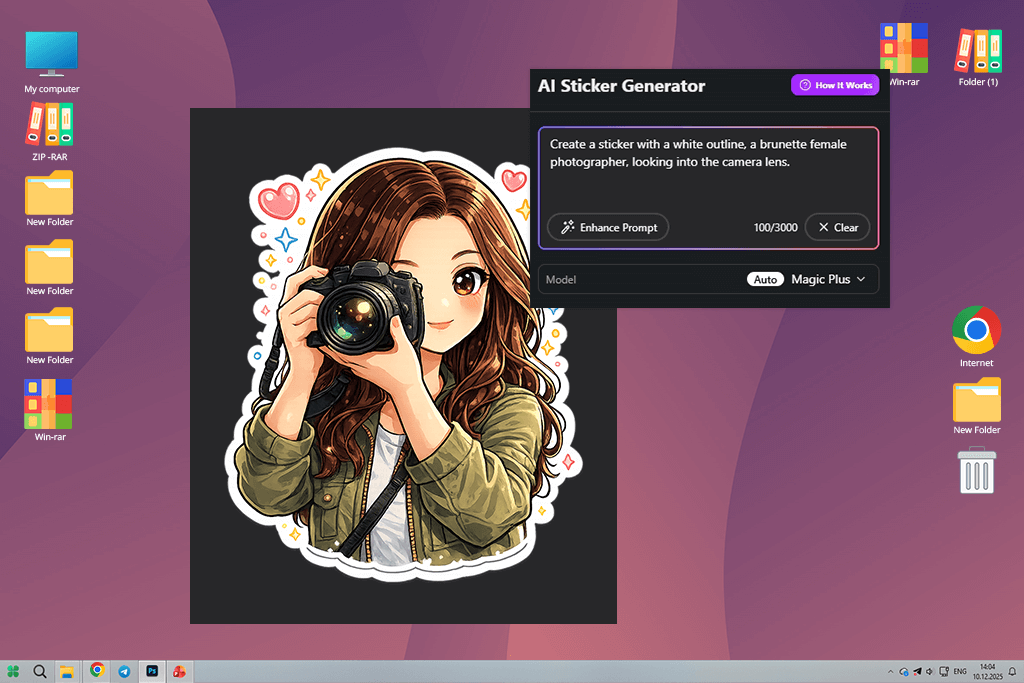Click the How It Works button
Image resolution: width=1024 pixels, height=683 pixels.
point(835,85)
